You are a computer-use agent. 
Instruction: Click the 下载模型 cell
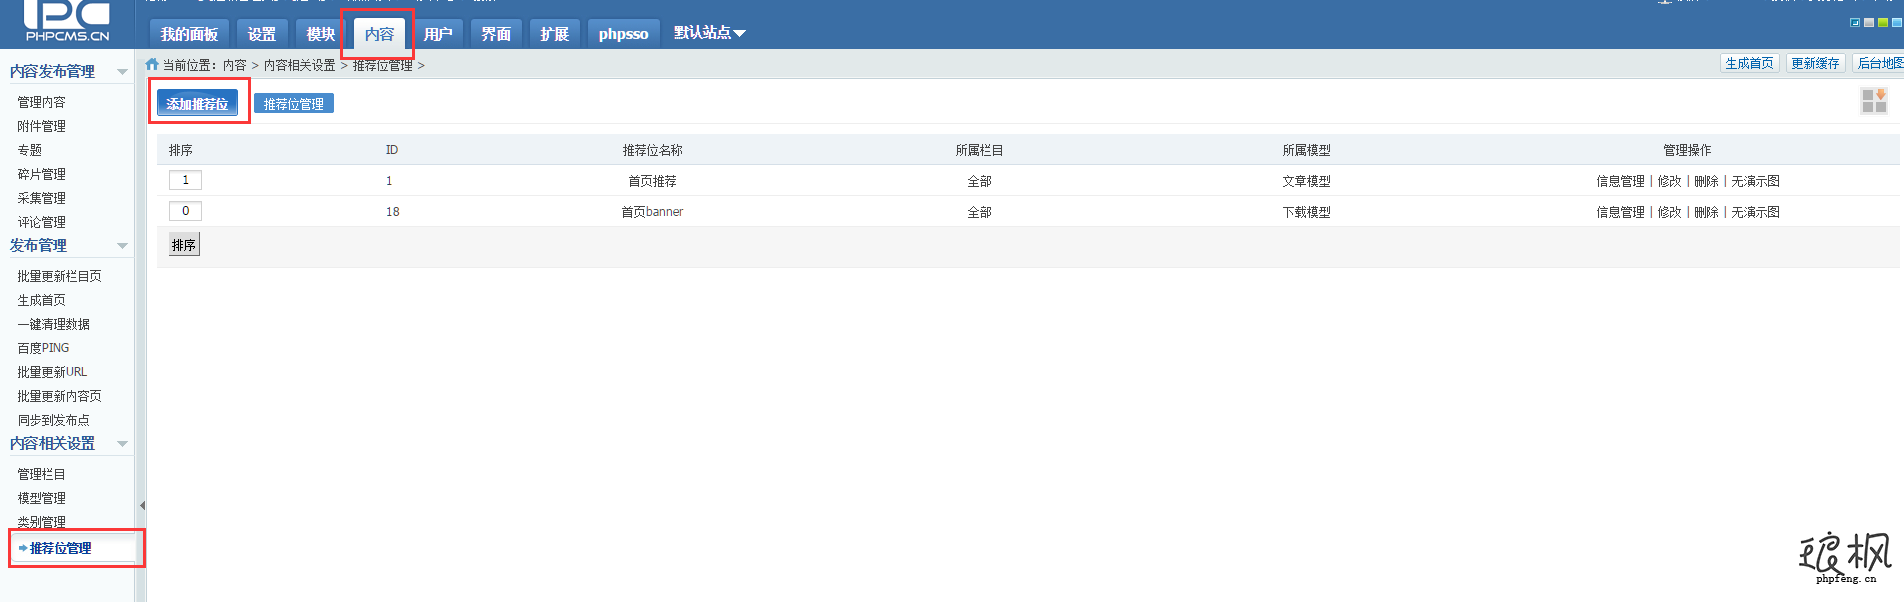(x=1306, y=212)
